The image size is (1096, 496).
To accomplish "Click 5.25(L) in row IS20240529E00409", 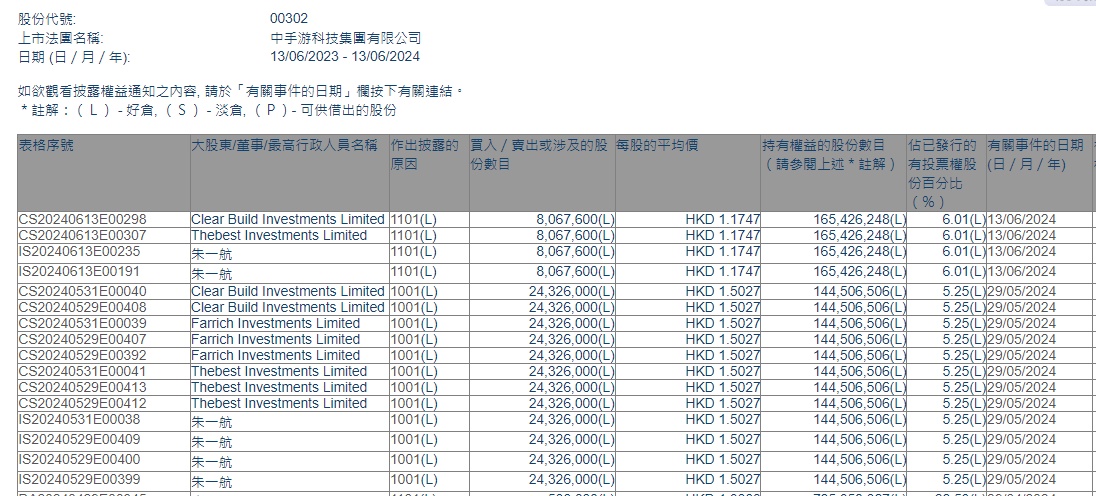I will coord(964,440).
